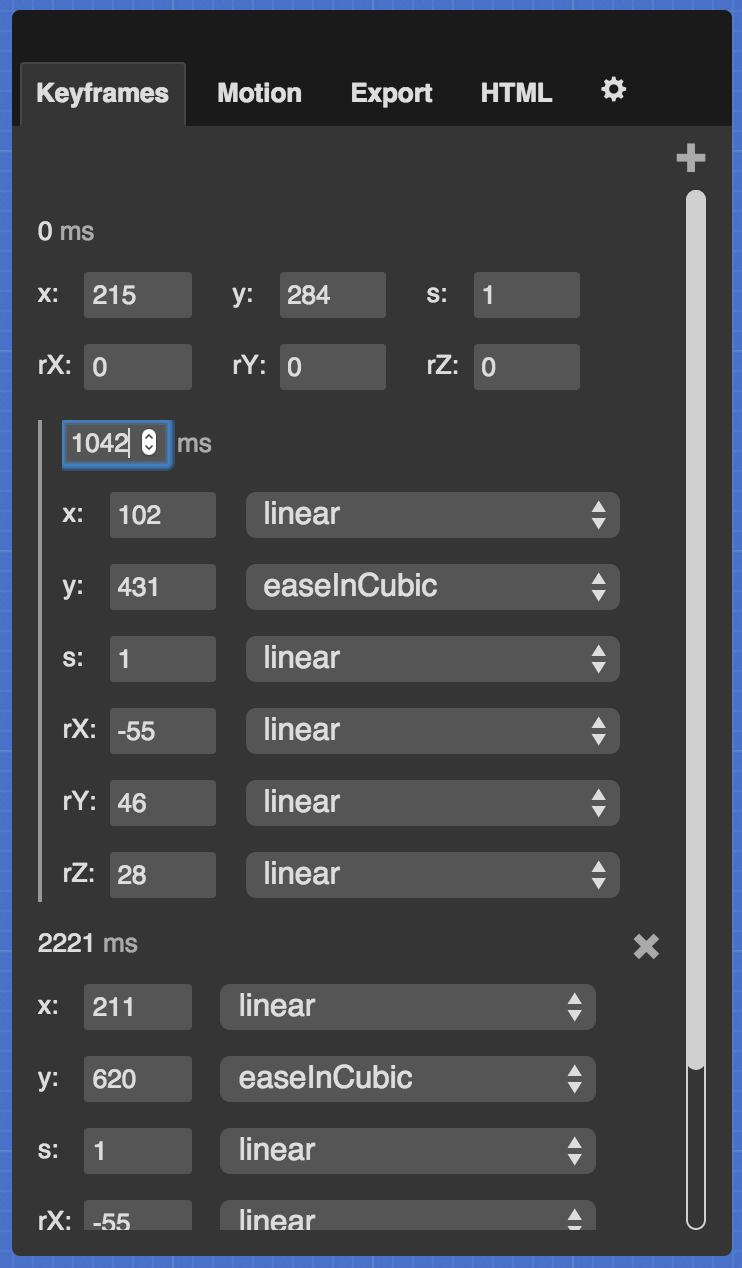
Task: Open y easeInCubic dropdown of 1042 ms keyframe
Action: (x=433, y=587)
